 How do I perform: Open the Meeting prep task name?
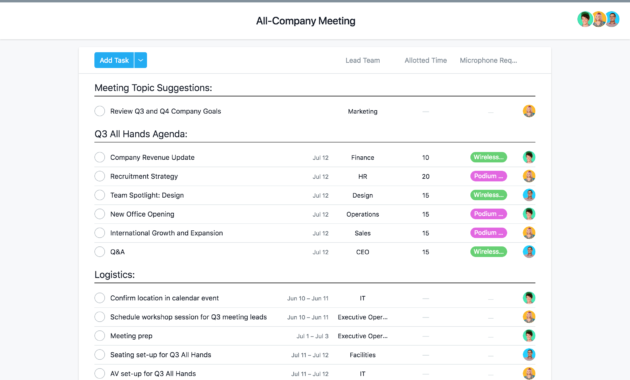pyautogui.click(x=131, y=336)
